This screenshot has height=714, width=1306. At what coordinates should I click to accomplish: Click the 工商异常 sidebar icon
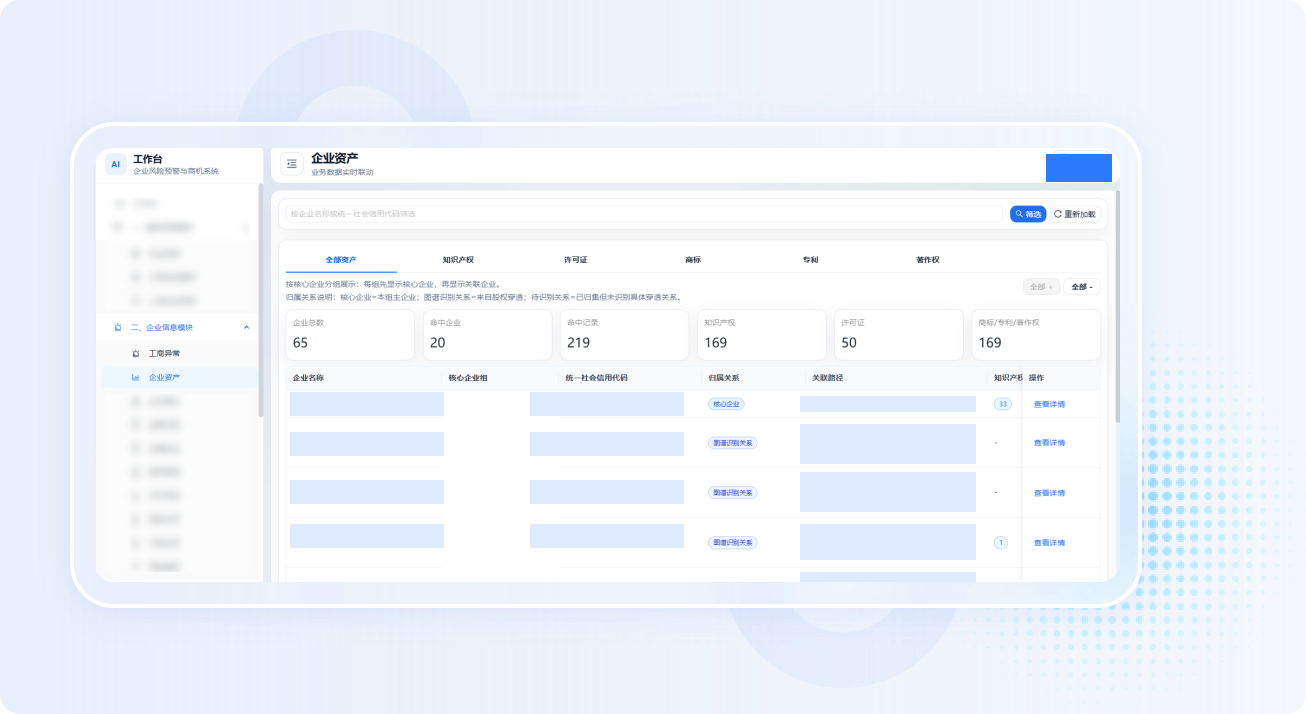click(136, 353)
